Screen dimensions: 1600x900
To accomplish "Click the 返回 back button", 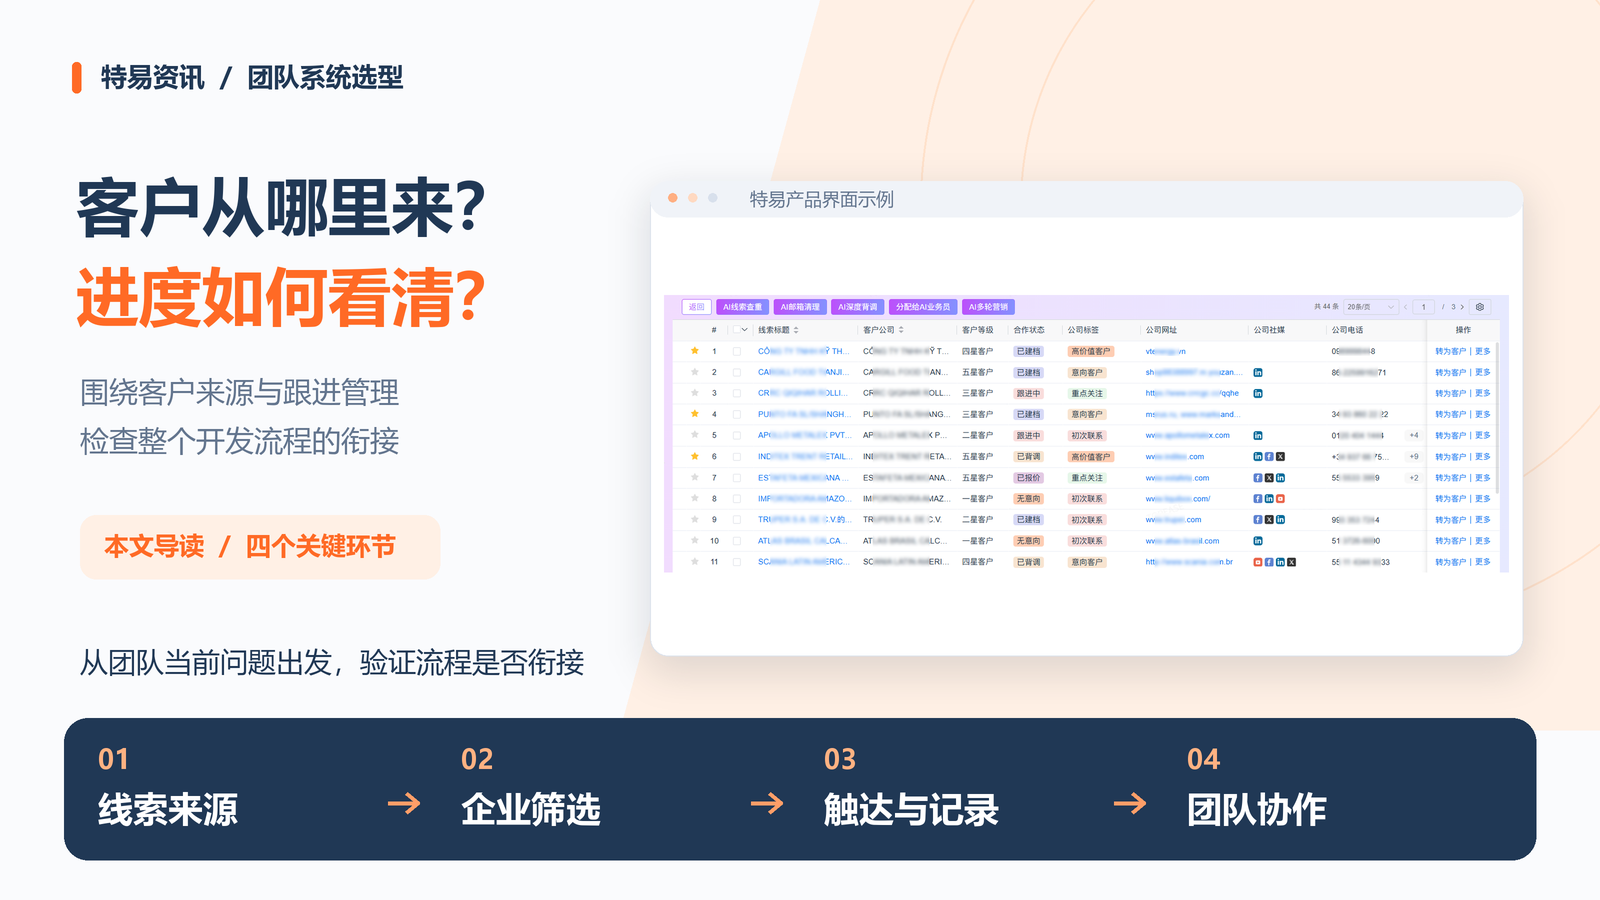I will coord(696,307).
